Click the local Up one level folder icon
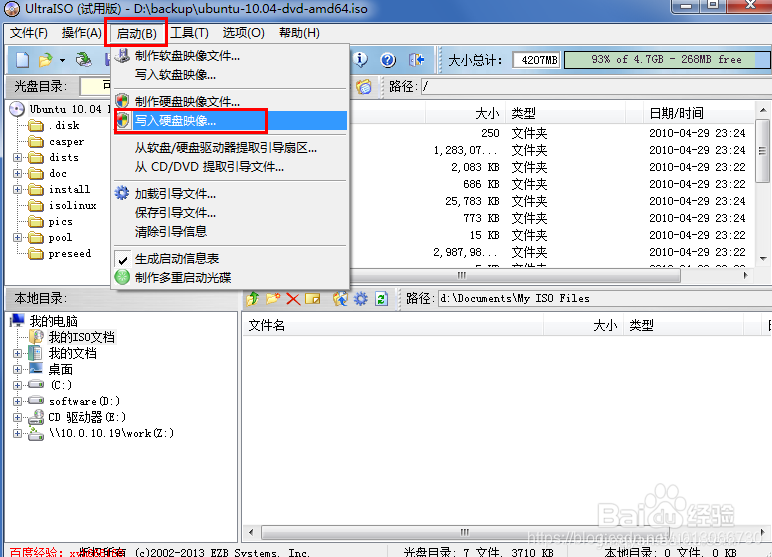 [x=253, y=298]
